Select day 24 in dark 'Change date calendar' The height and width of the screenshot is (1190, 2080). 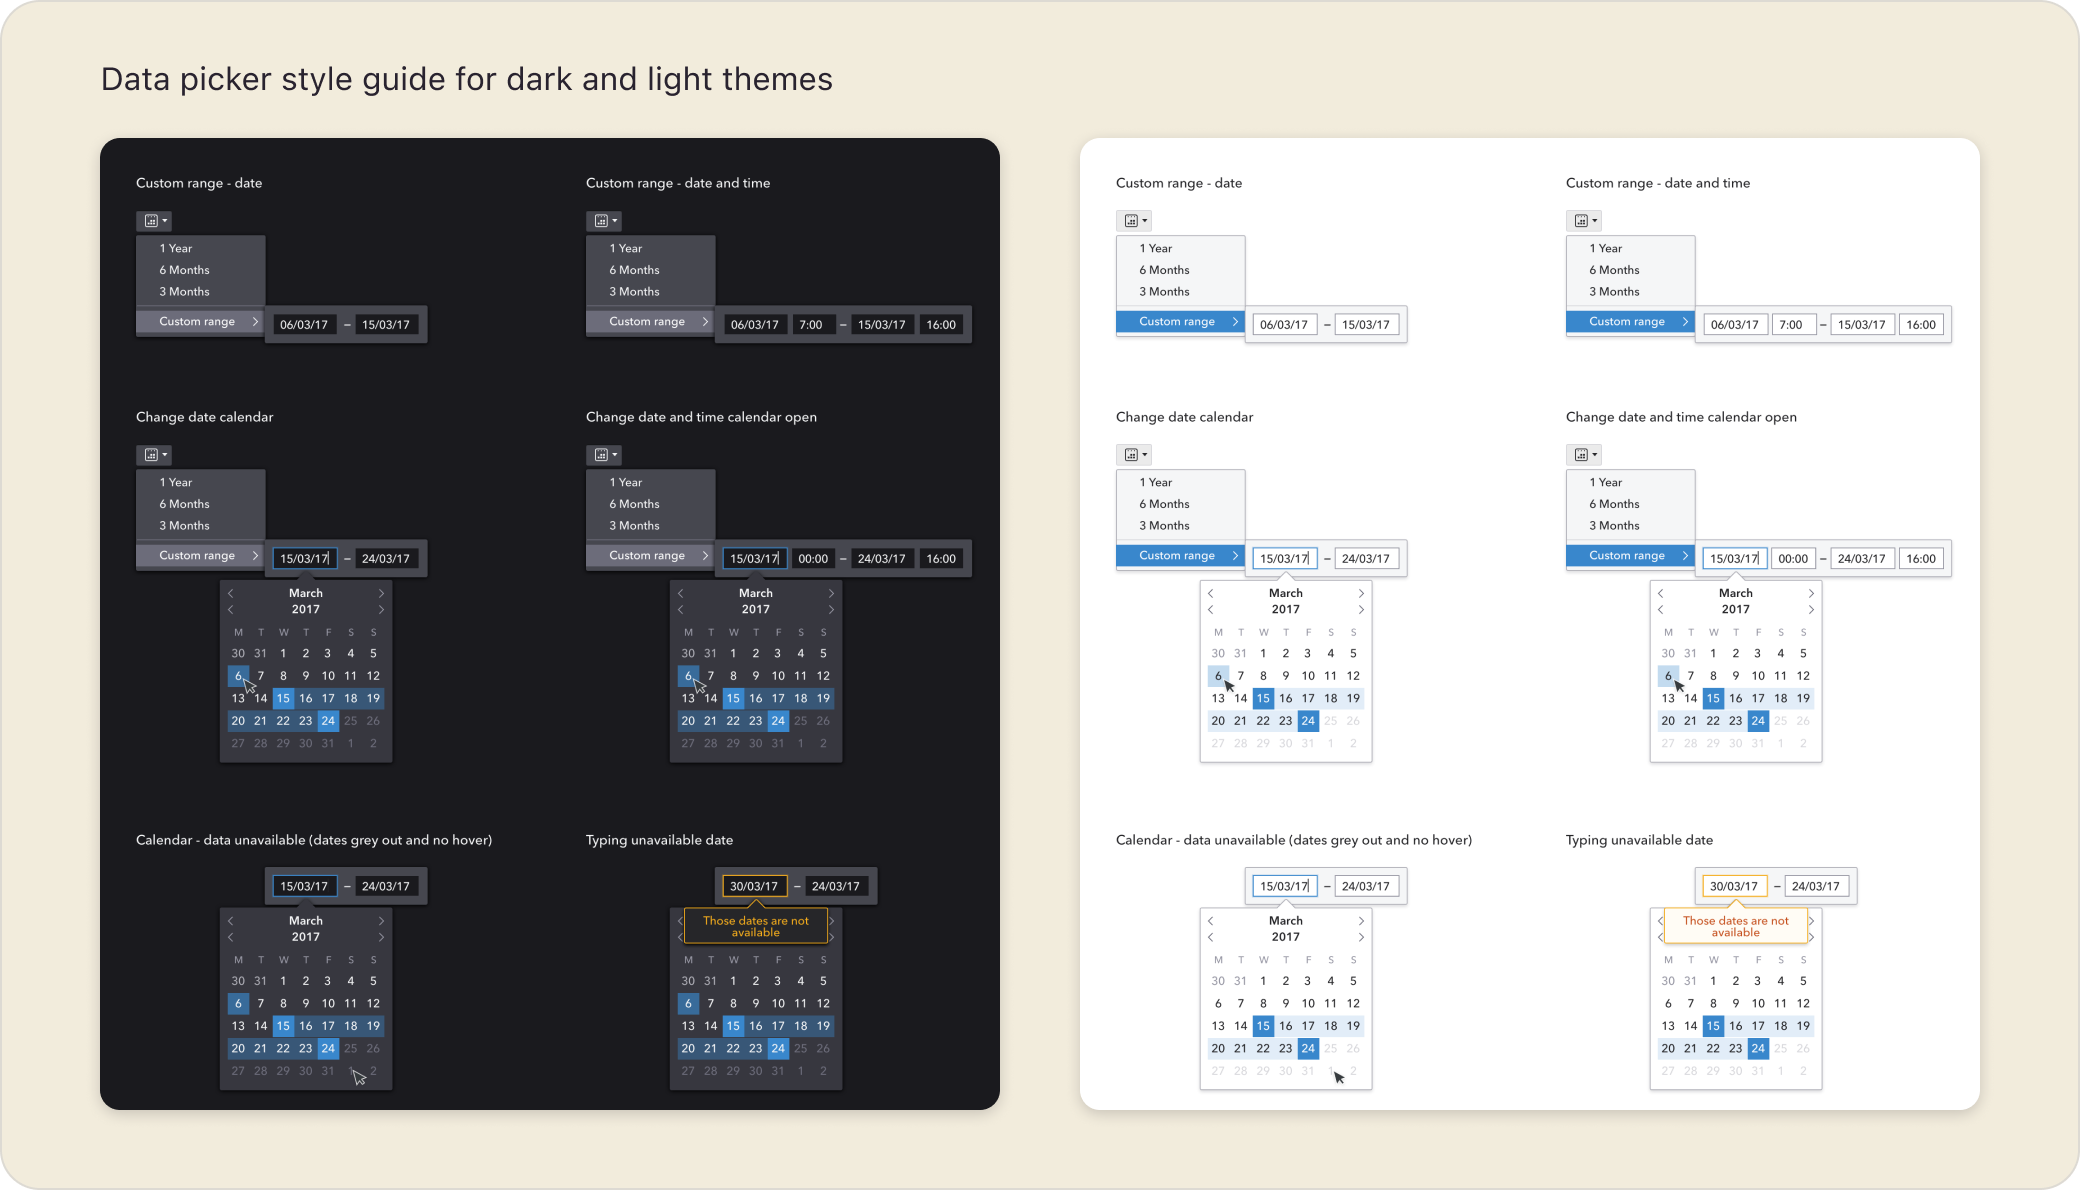click(328, 721)
